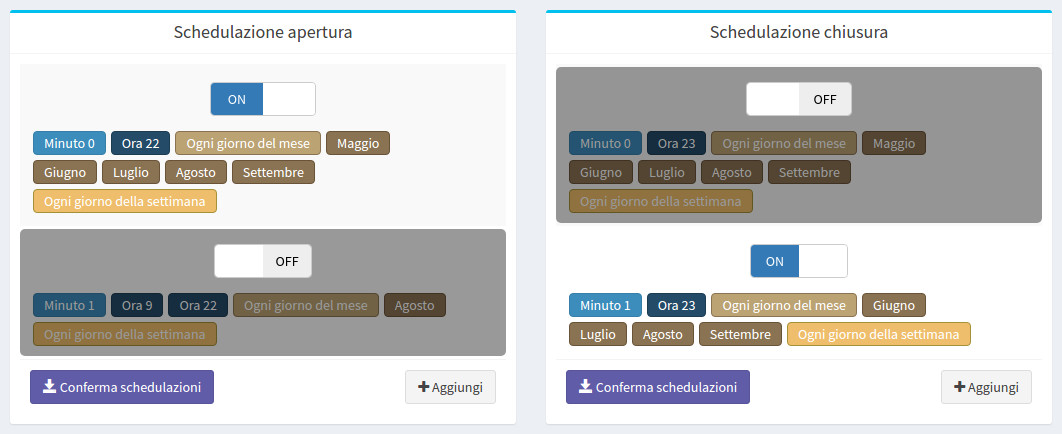Turn off the second closing schedule switch
Image resolution: width=1062 pixels, height=434 pixels.
click(799, 261)
